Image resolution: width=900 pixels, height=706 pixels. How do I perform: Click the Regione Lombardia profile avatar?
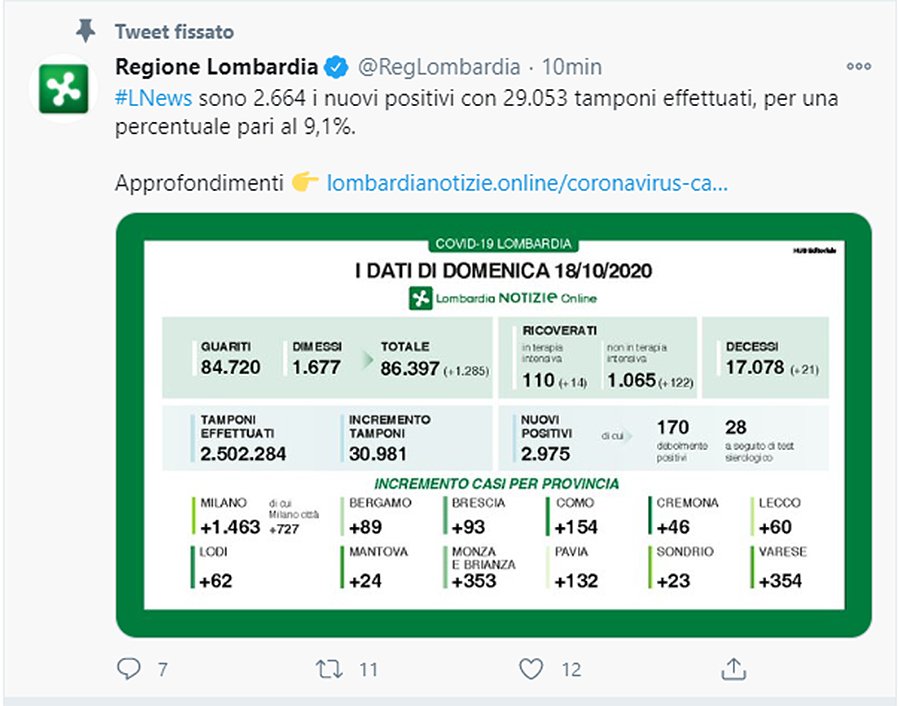click(x=64, y=89)
